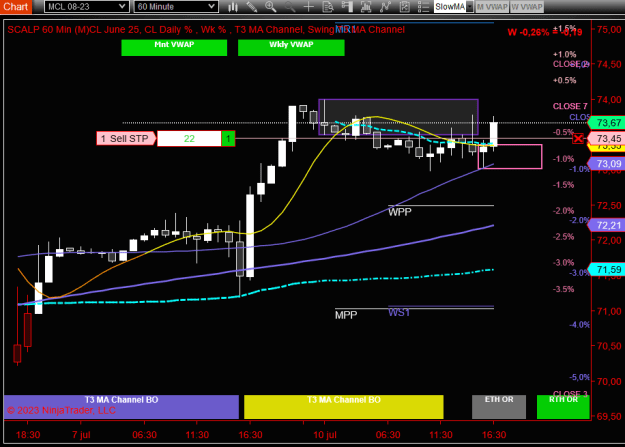Viewport: 625px width, 447px height.
Task: Toggle the M VWAP button
Action: [x=492, y=7]
